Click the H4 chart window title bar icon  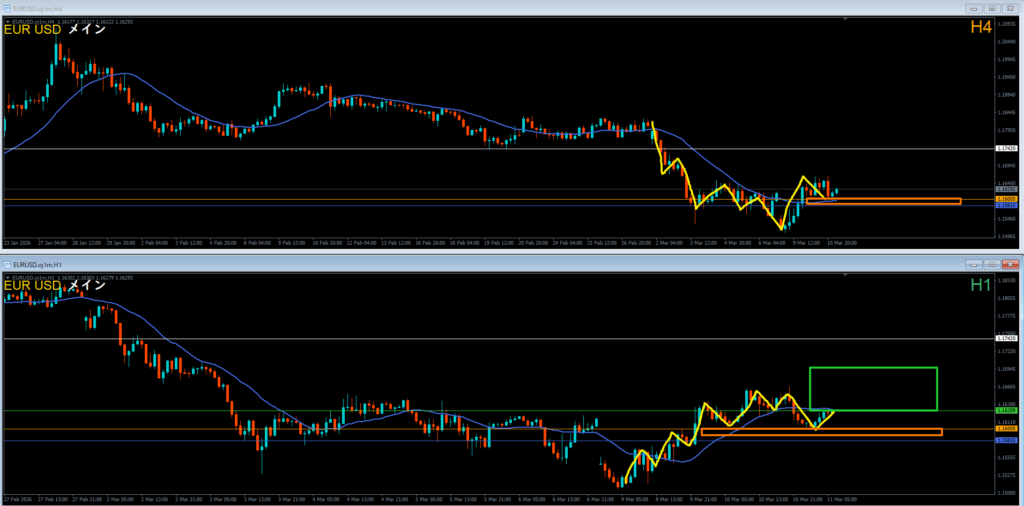7,8
